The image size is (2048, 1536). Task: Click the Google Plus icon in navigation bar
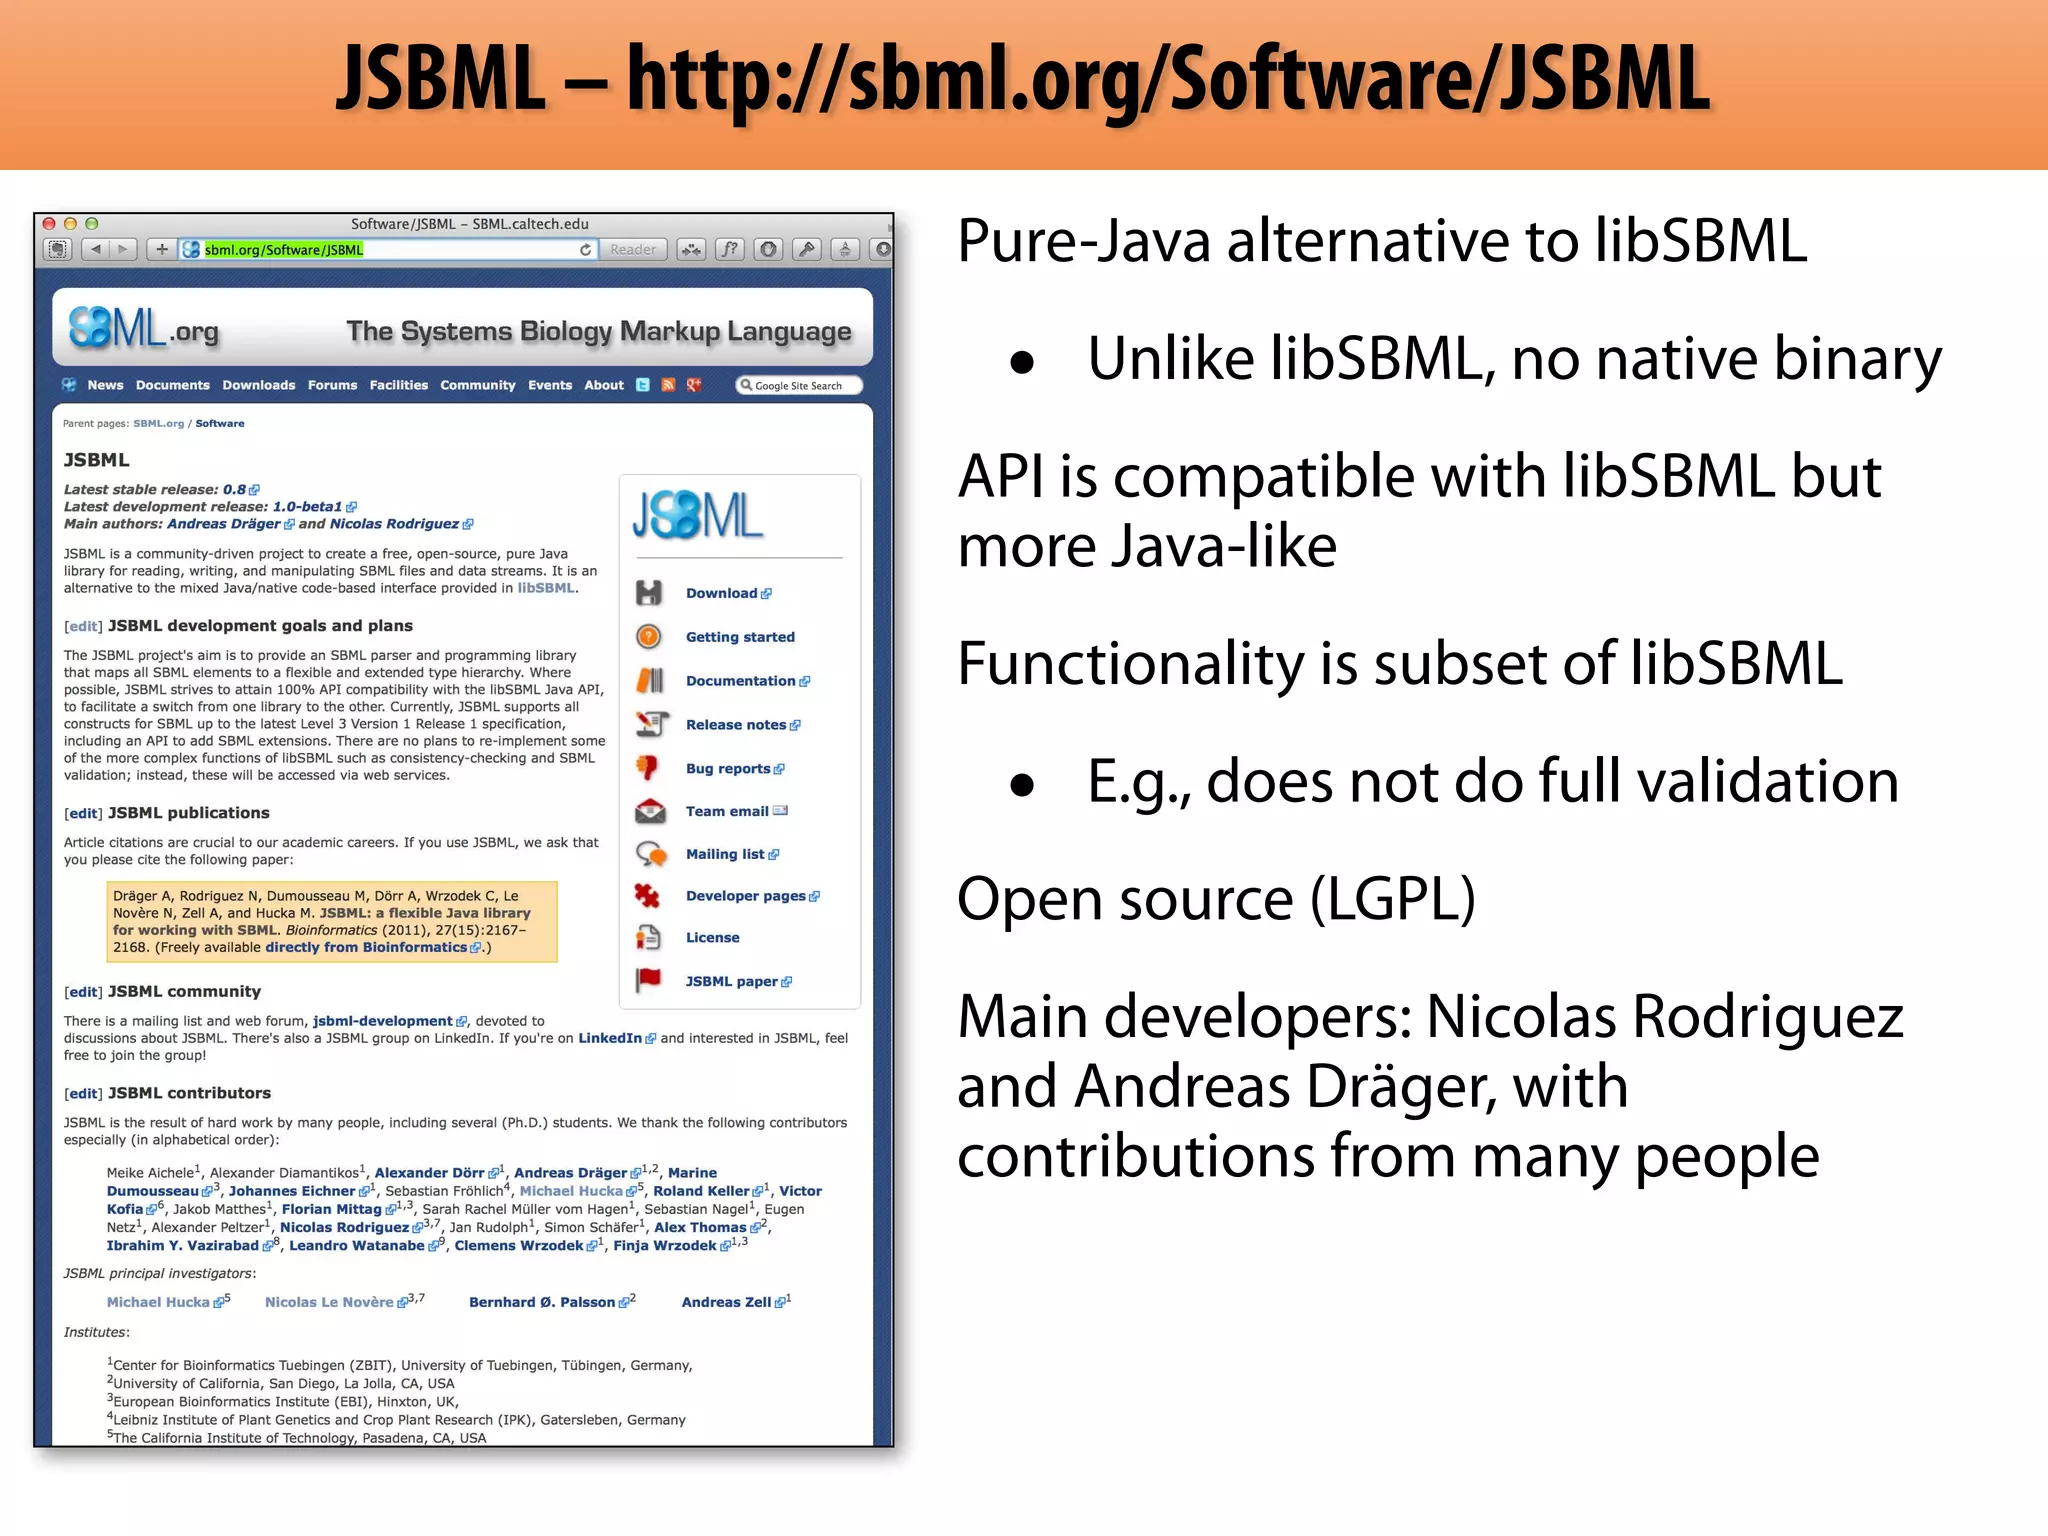(x=694, y=385)
